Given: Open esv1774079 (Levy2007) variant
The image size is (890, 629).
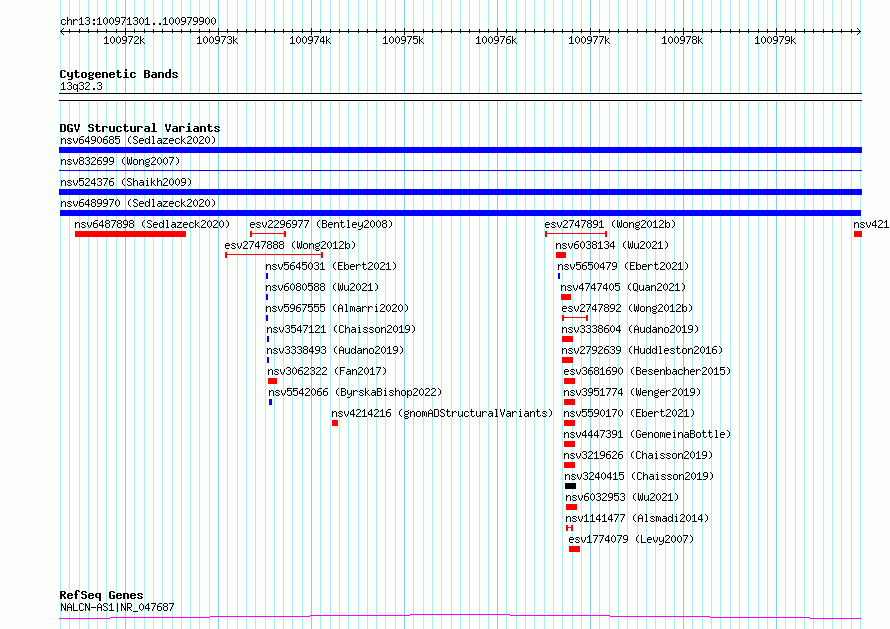Looking at the screenshot, I should tap(631, 539).
